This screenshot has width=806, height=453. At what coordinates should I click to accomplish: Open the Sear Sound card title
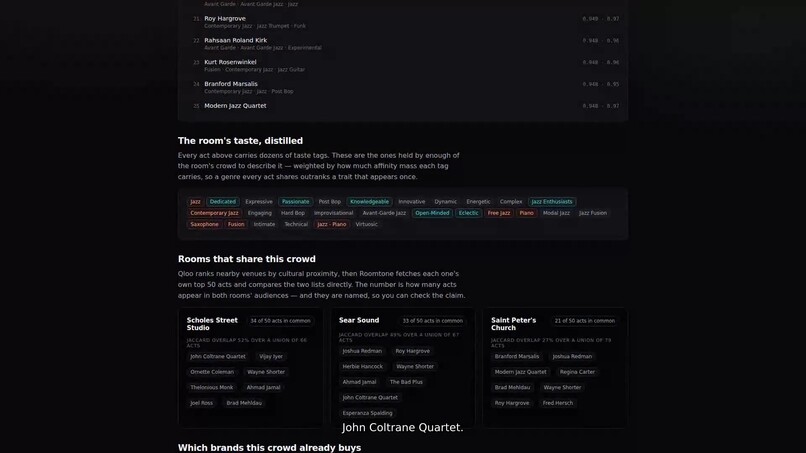pyautogui.click(x=359, y=320)
